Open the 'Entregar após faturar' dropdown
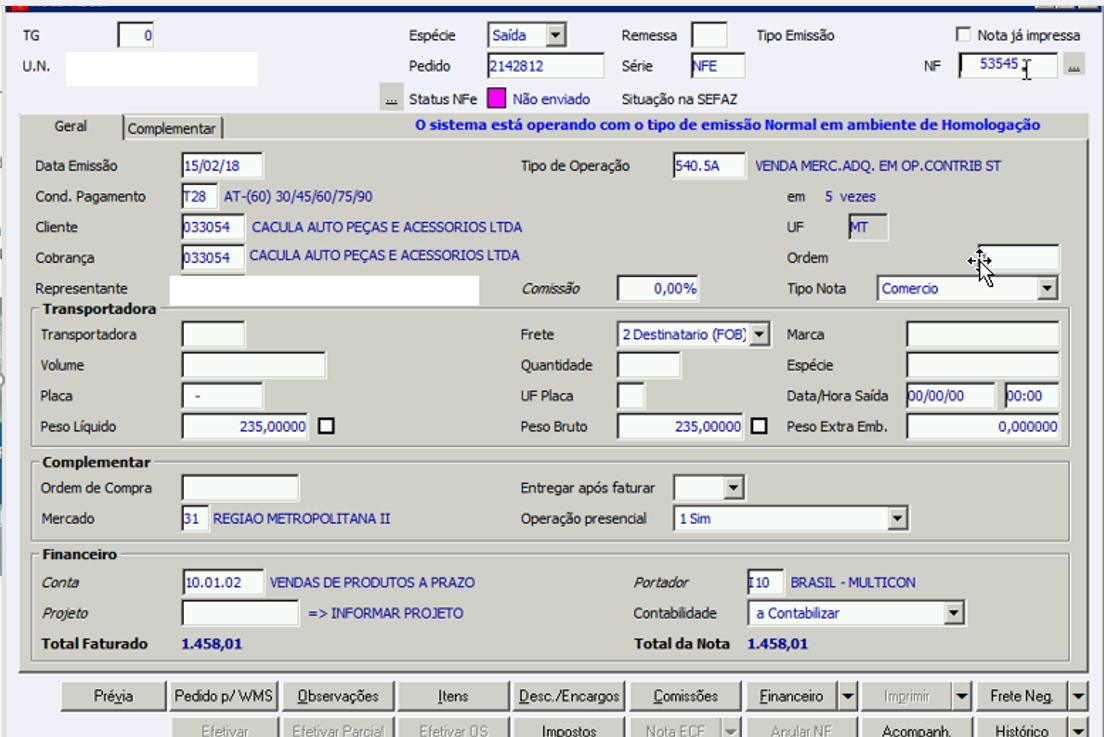 click(733, 487)
